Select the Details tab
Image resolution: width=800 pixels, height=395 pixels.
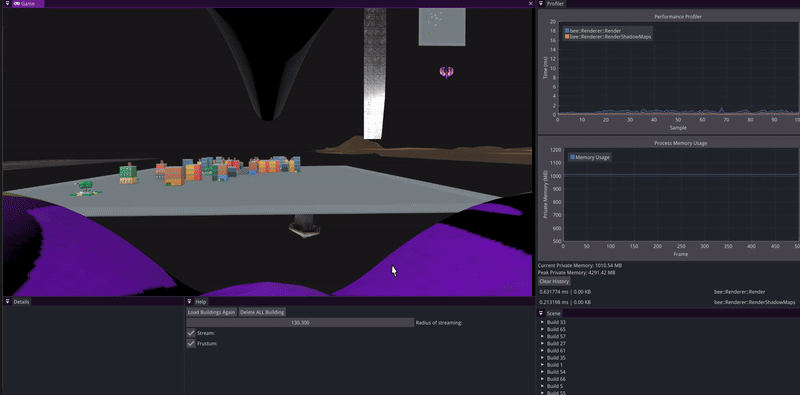coord(21,302)
